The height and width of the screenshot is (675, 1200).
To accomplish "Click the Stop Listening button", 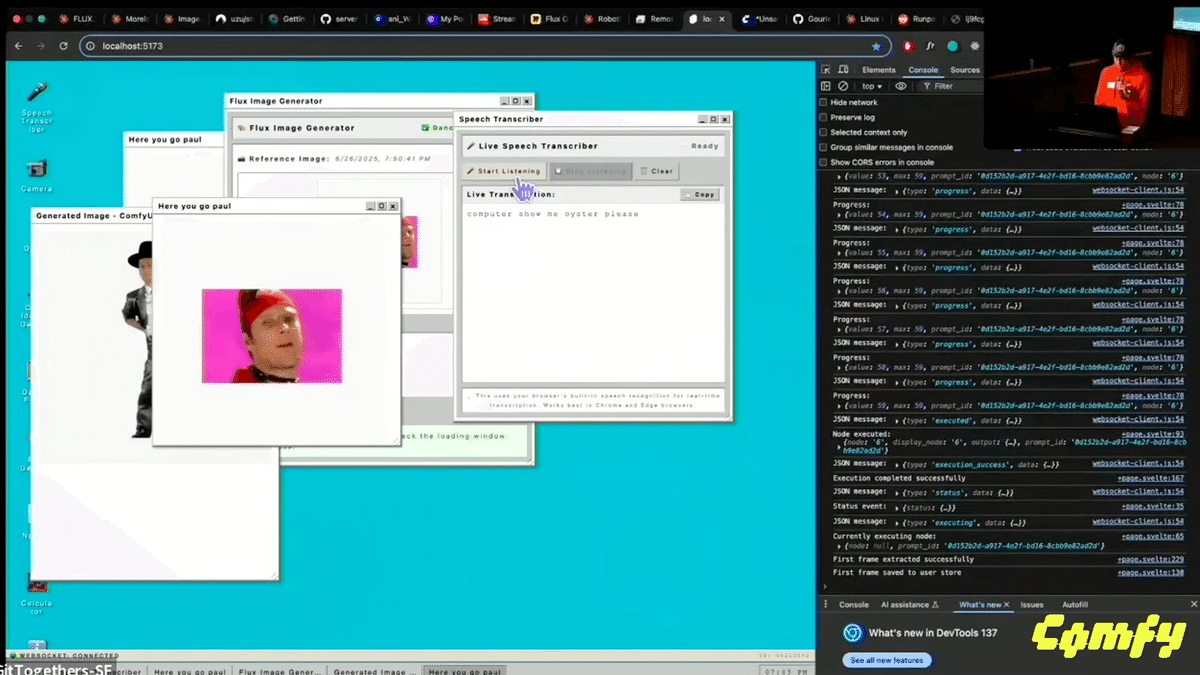I will pyautogui.click(x=591, y=171).
